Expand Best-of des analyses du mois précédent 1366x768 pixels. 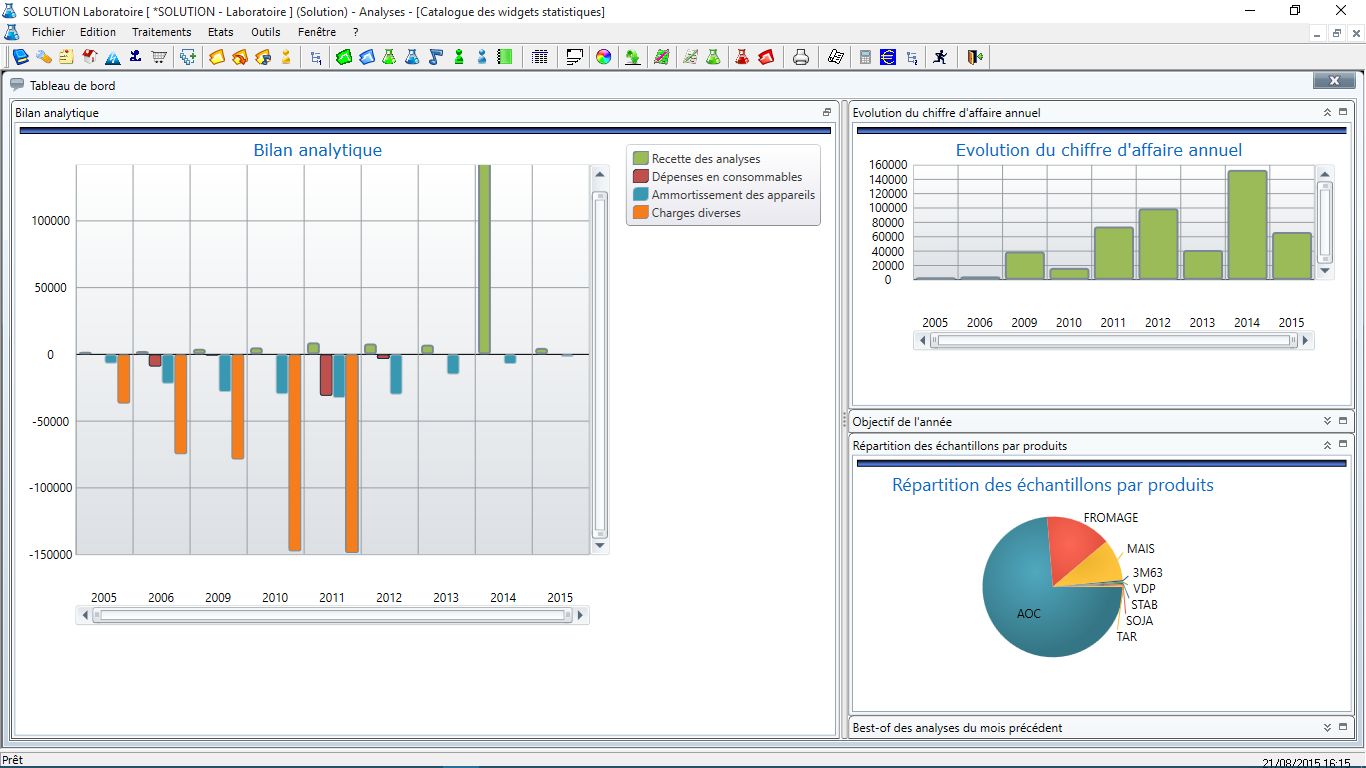[x=1327, y=727]
